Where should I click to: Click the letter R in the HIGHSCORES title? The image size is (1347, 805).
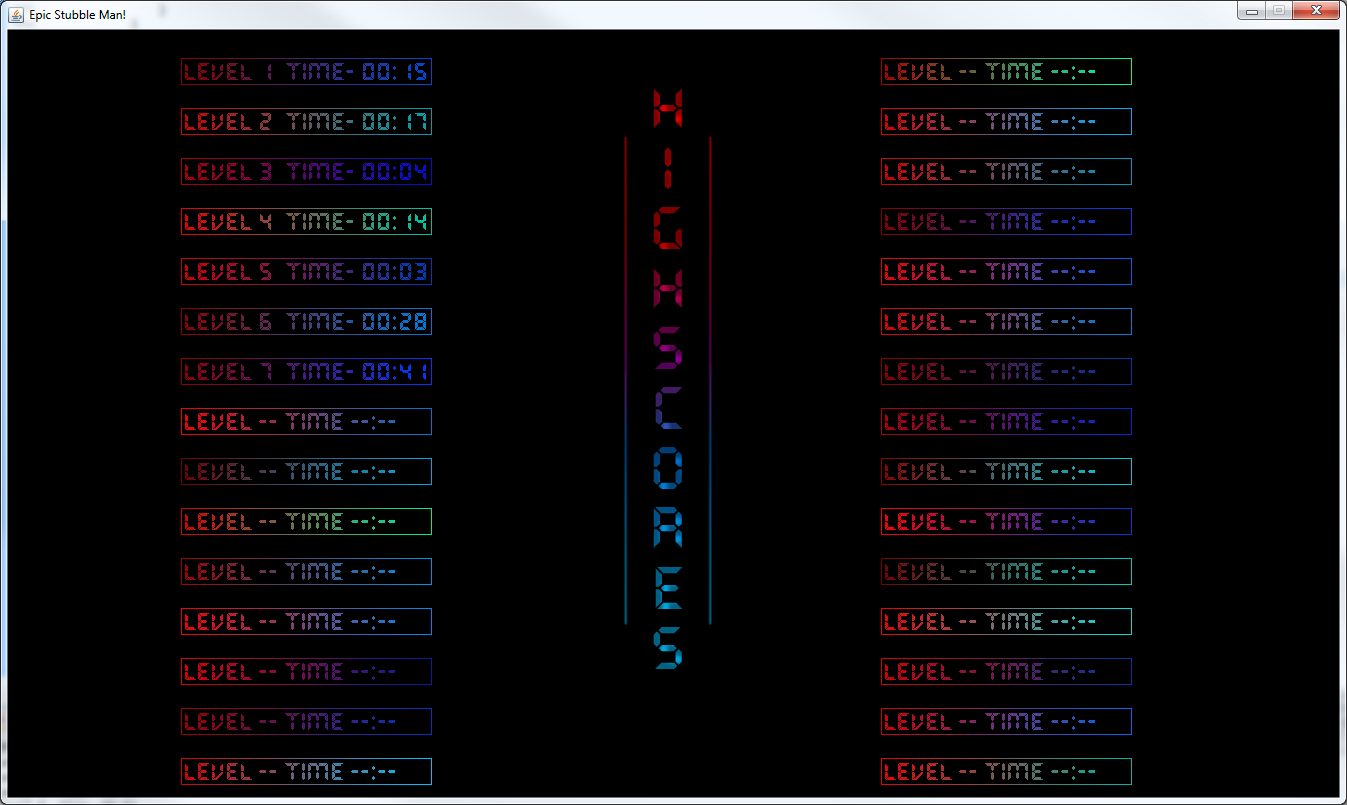tap(667, 527)
